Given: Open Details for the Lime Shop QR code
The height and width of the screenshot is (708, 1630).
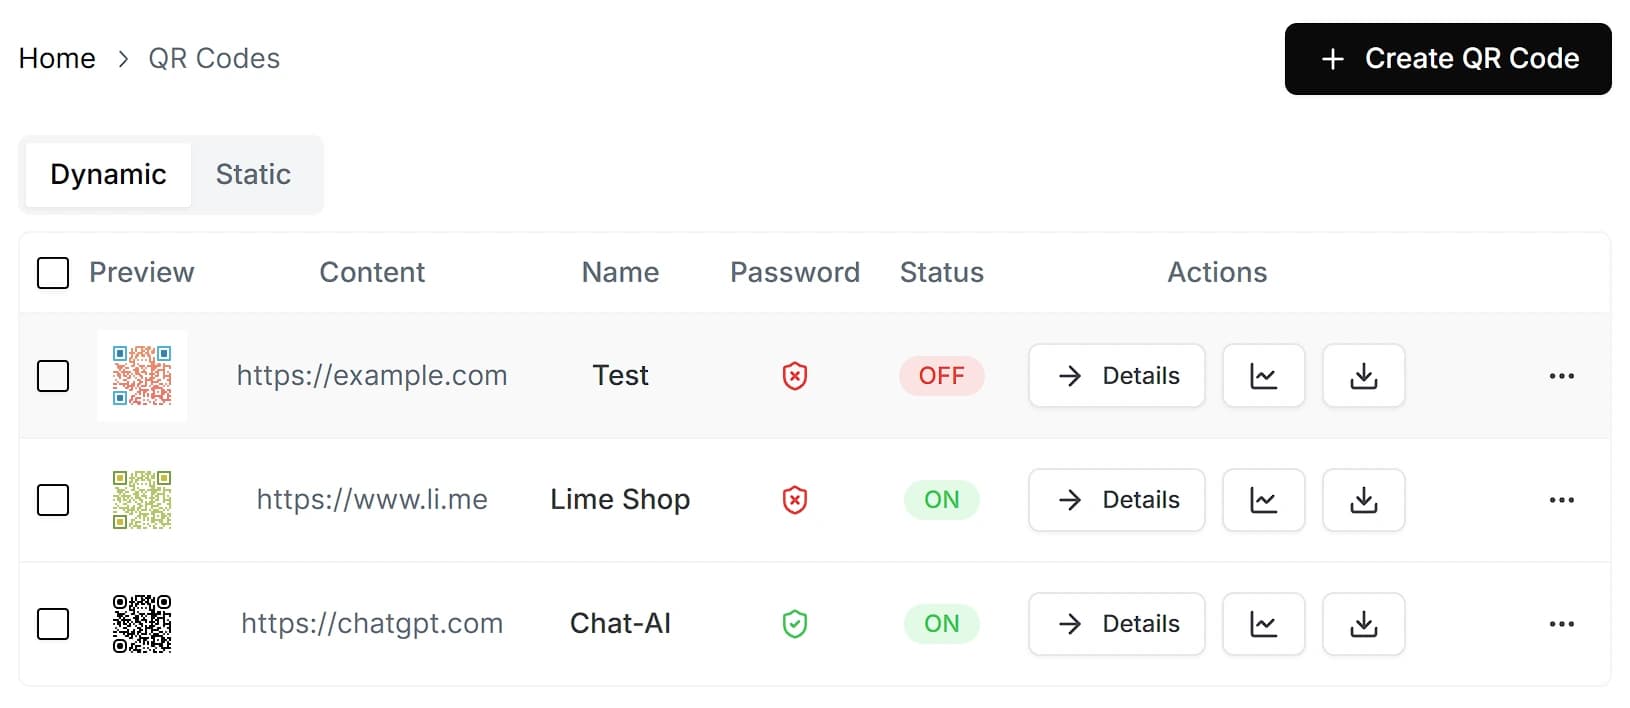Looking at the screenshot, I should coord(1116,500).
